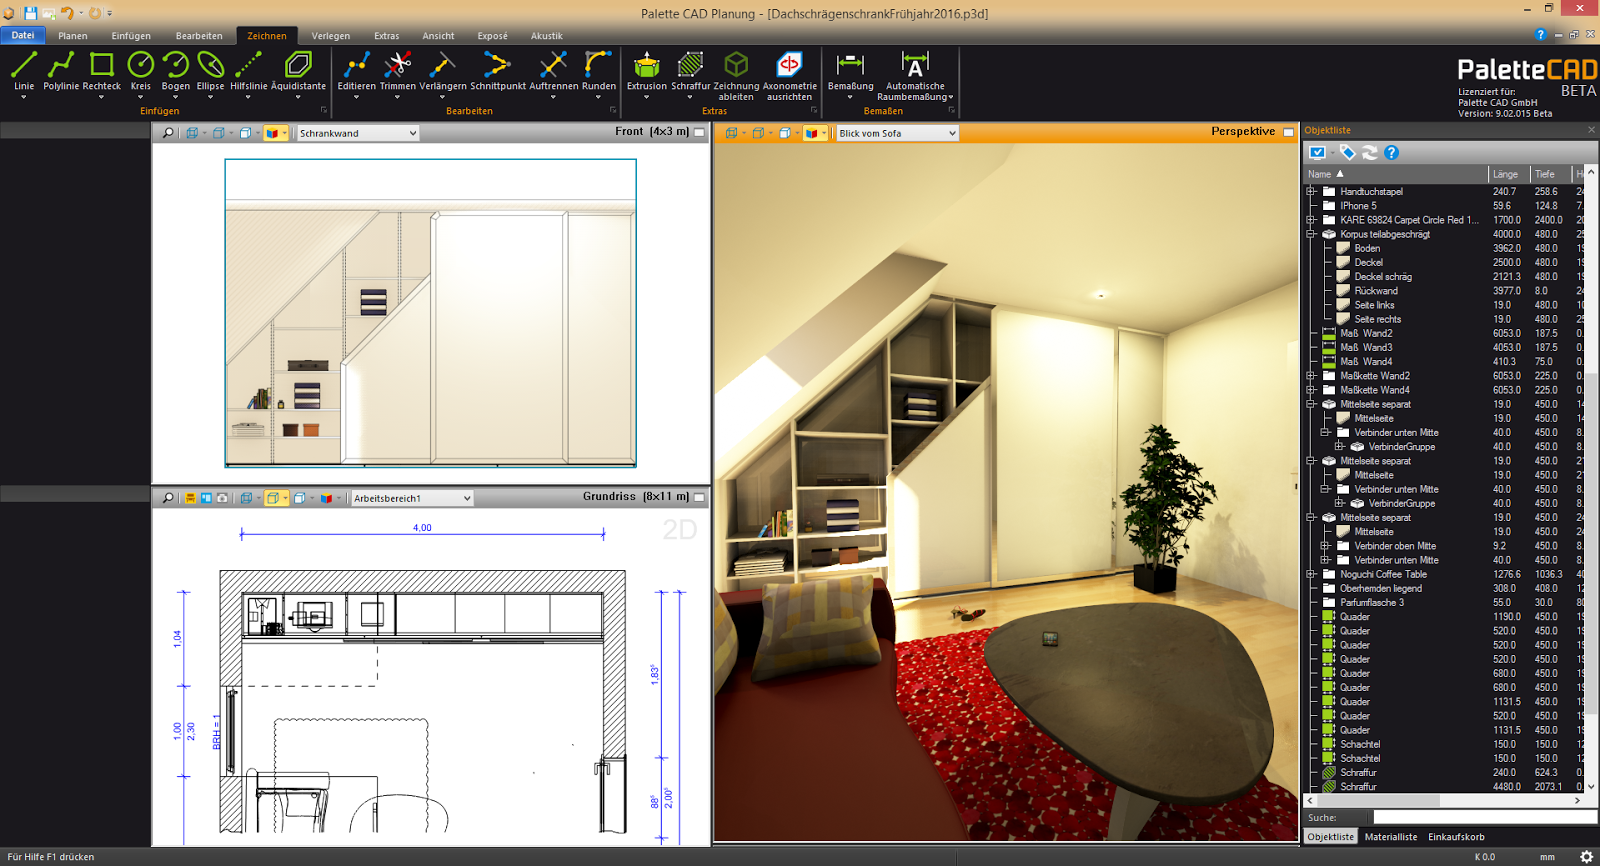1600x866 pixels.
Task: Choose the Verlängern tool
Action: coord(442,73)
